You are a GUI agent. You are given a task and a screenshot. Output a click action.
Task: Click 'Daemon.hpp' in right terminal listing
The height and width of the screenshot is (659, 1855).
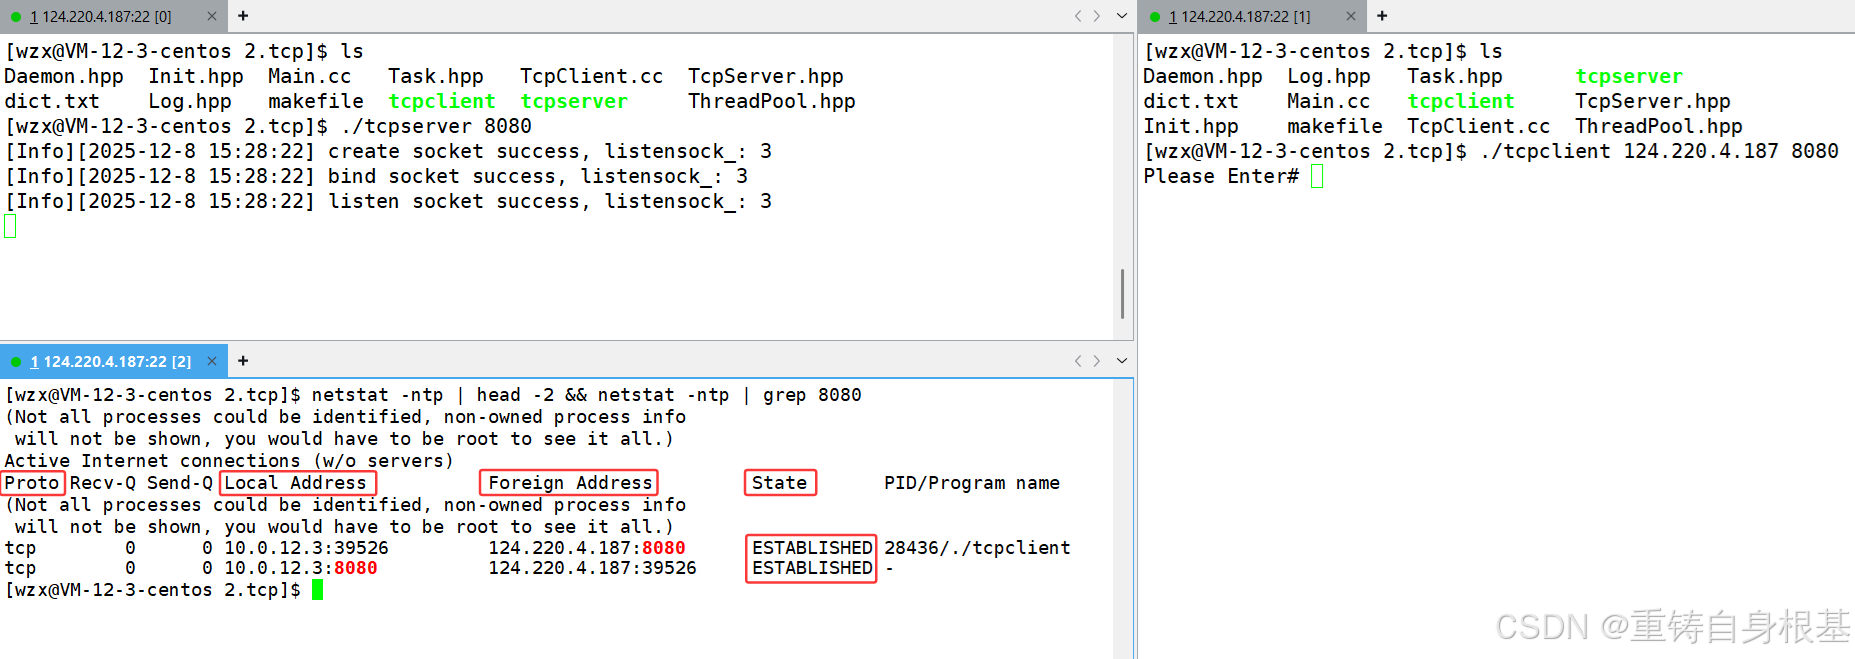click(x=1203, y=76)
